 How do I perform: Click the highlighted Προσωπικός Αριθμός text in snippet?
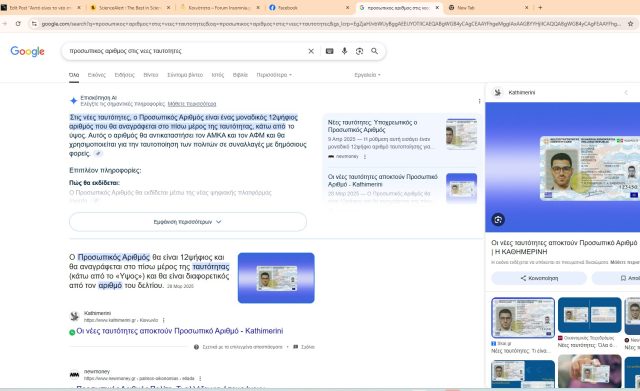pos(113,257)
